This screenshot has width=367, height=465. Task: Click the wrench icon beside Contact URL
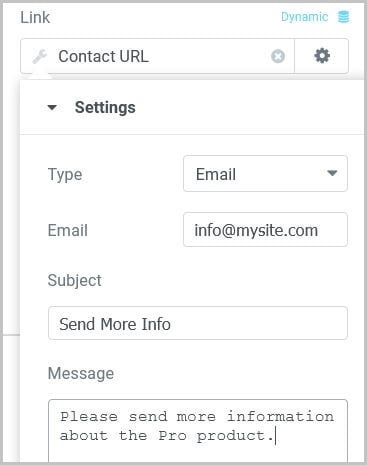[x=39, y=56]
